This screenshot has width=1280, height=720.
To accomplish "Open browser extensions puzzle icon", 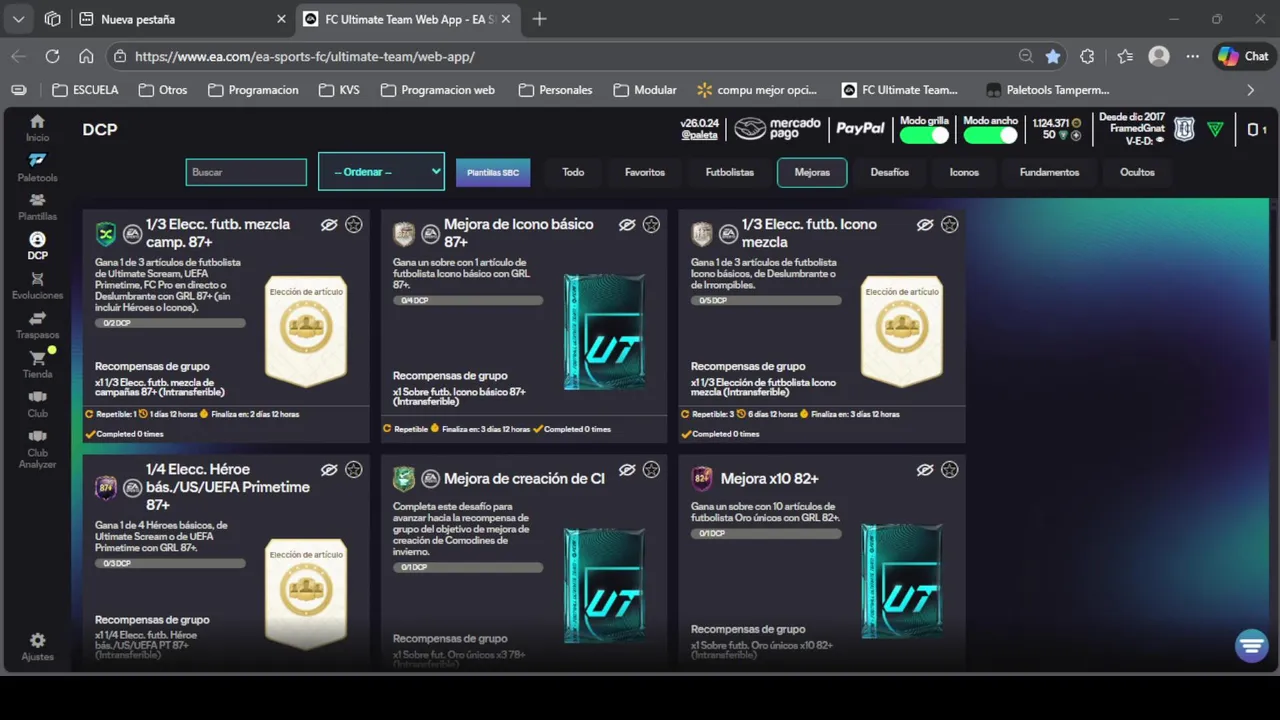I will 1087,57.
